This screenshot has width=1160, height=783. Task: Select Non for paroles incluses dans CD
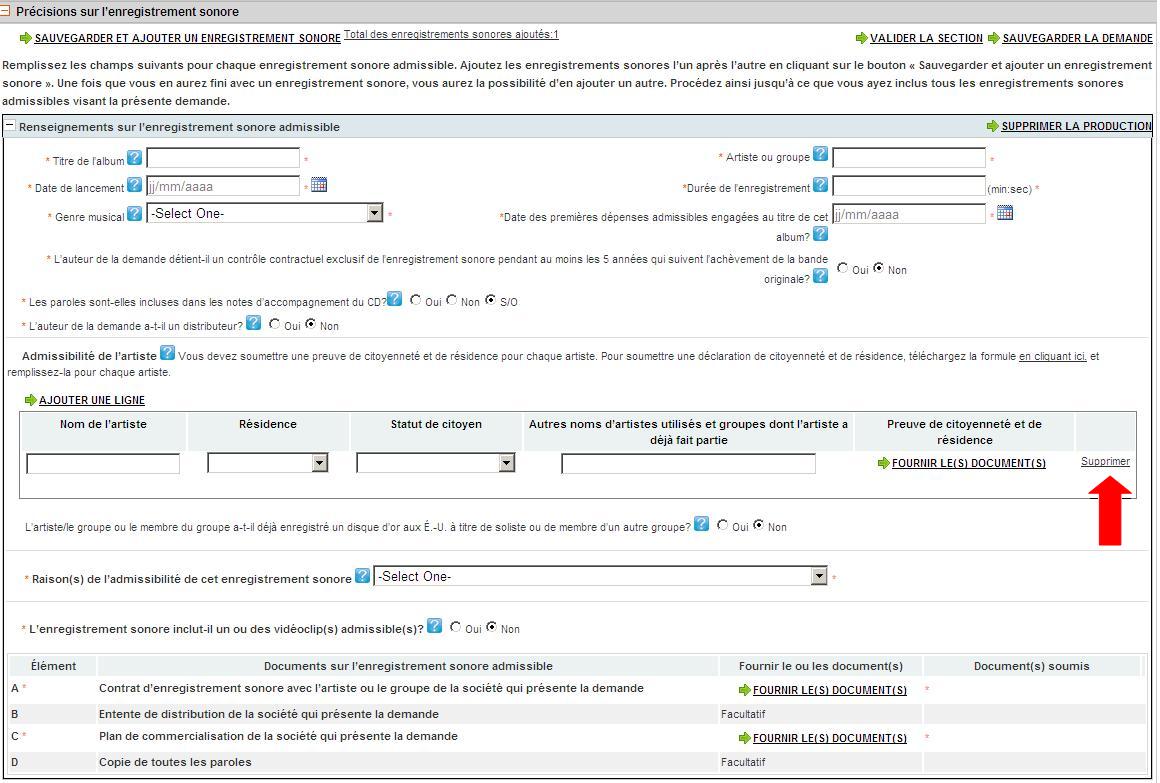click(x=451, y=300)
